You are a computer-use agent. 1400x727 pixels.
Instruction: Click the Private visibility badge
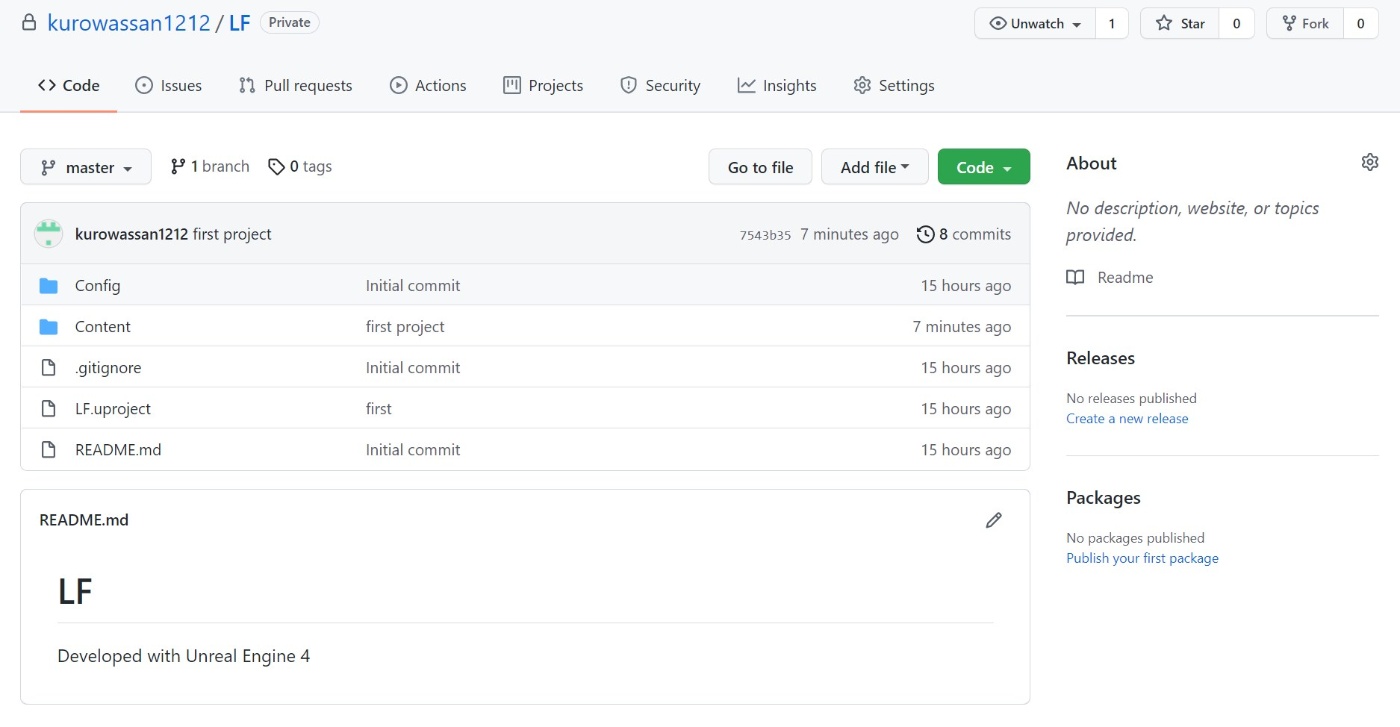289,22
